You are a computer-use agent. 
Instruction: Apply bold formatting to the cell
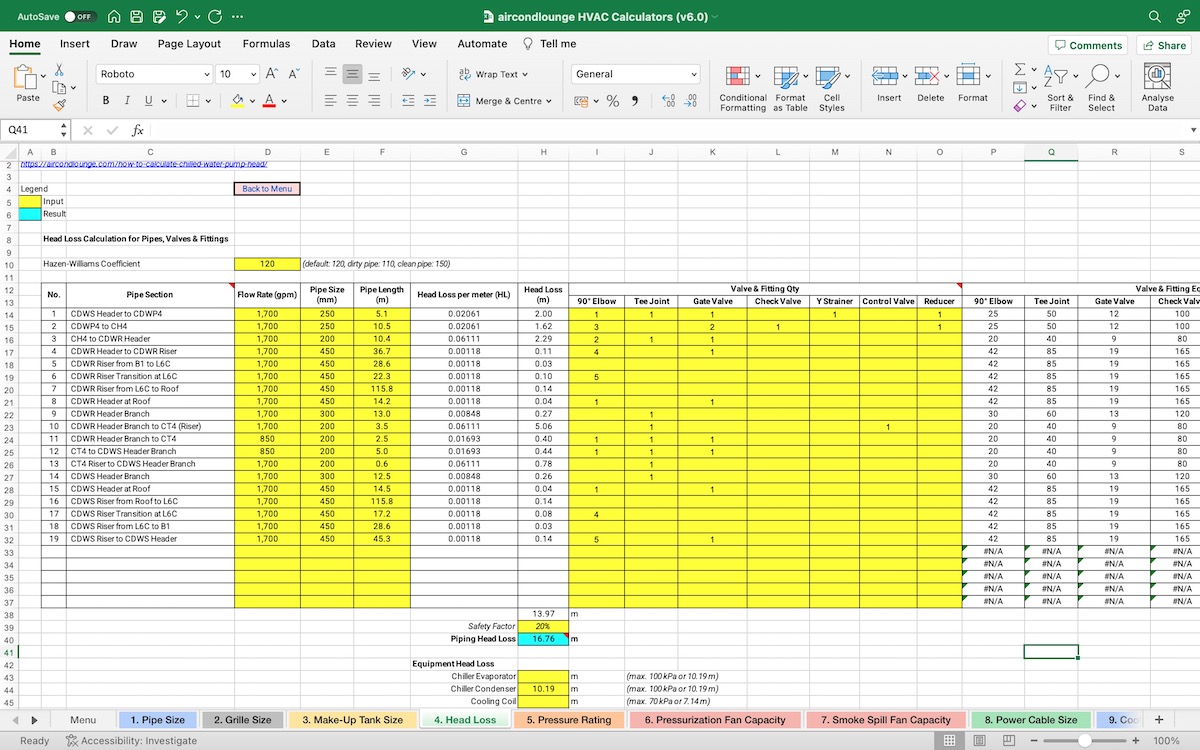(106, 100)
